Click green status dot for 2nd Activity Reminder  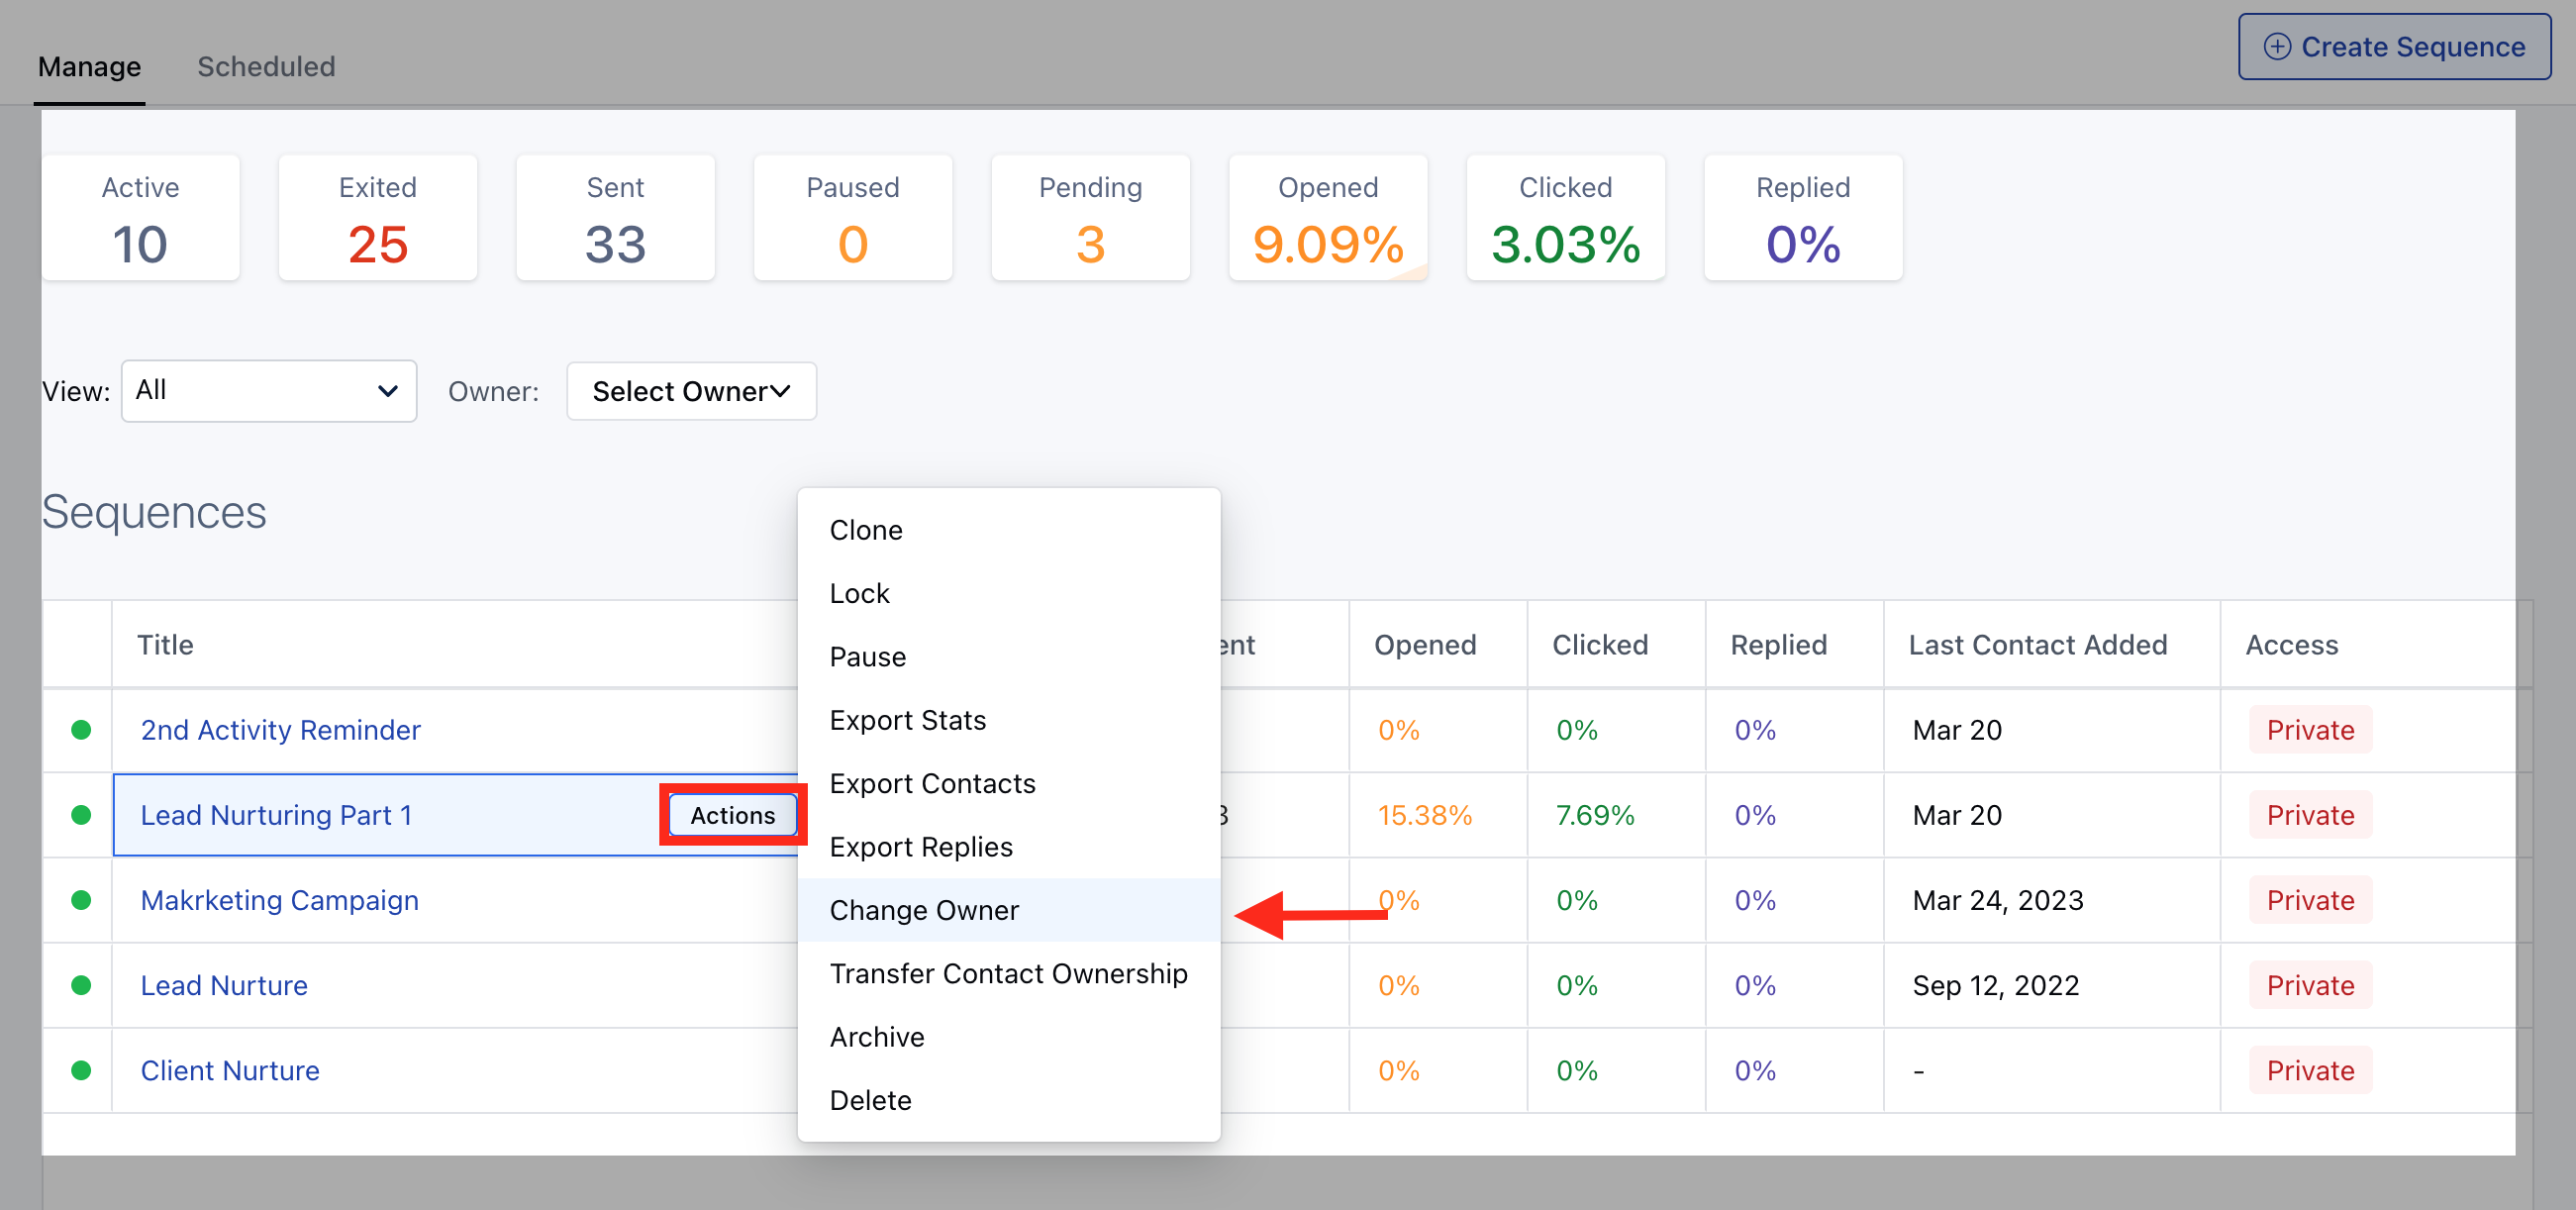coord(81,730)
